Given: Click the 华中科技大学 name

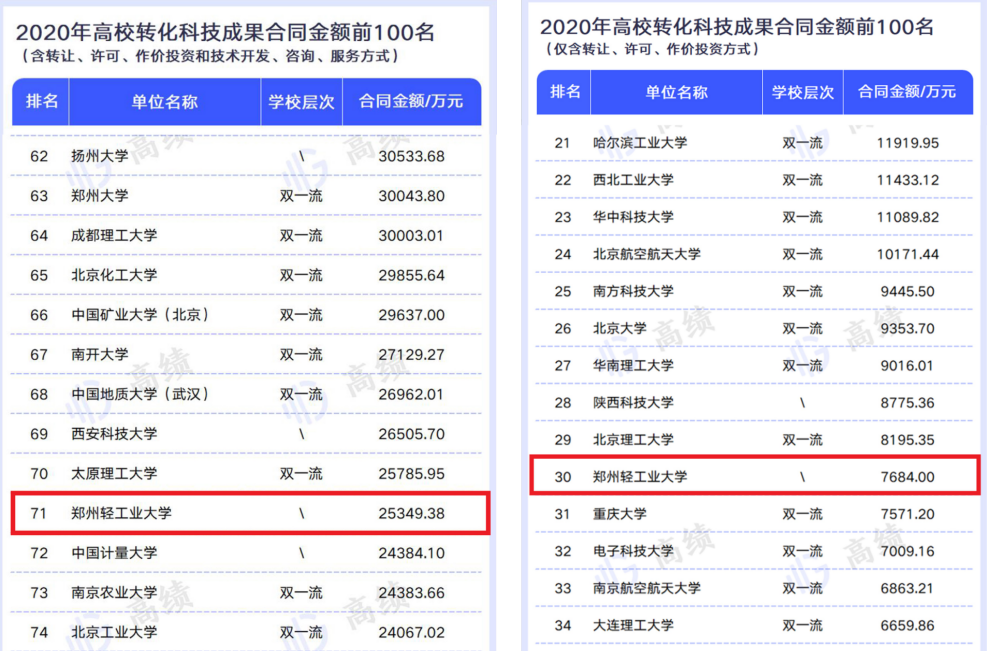Looking at the screenshot, I should point(633,217).
